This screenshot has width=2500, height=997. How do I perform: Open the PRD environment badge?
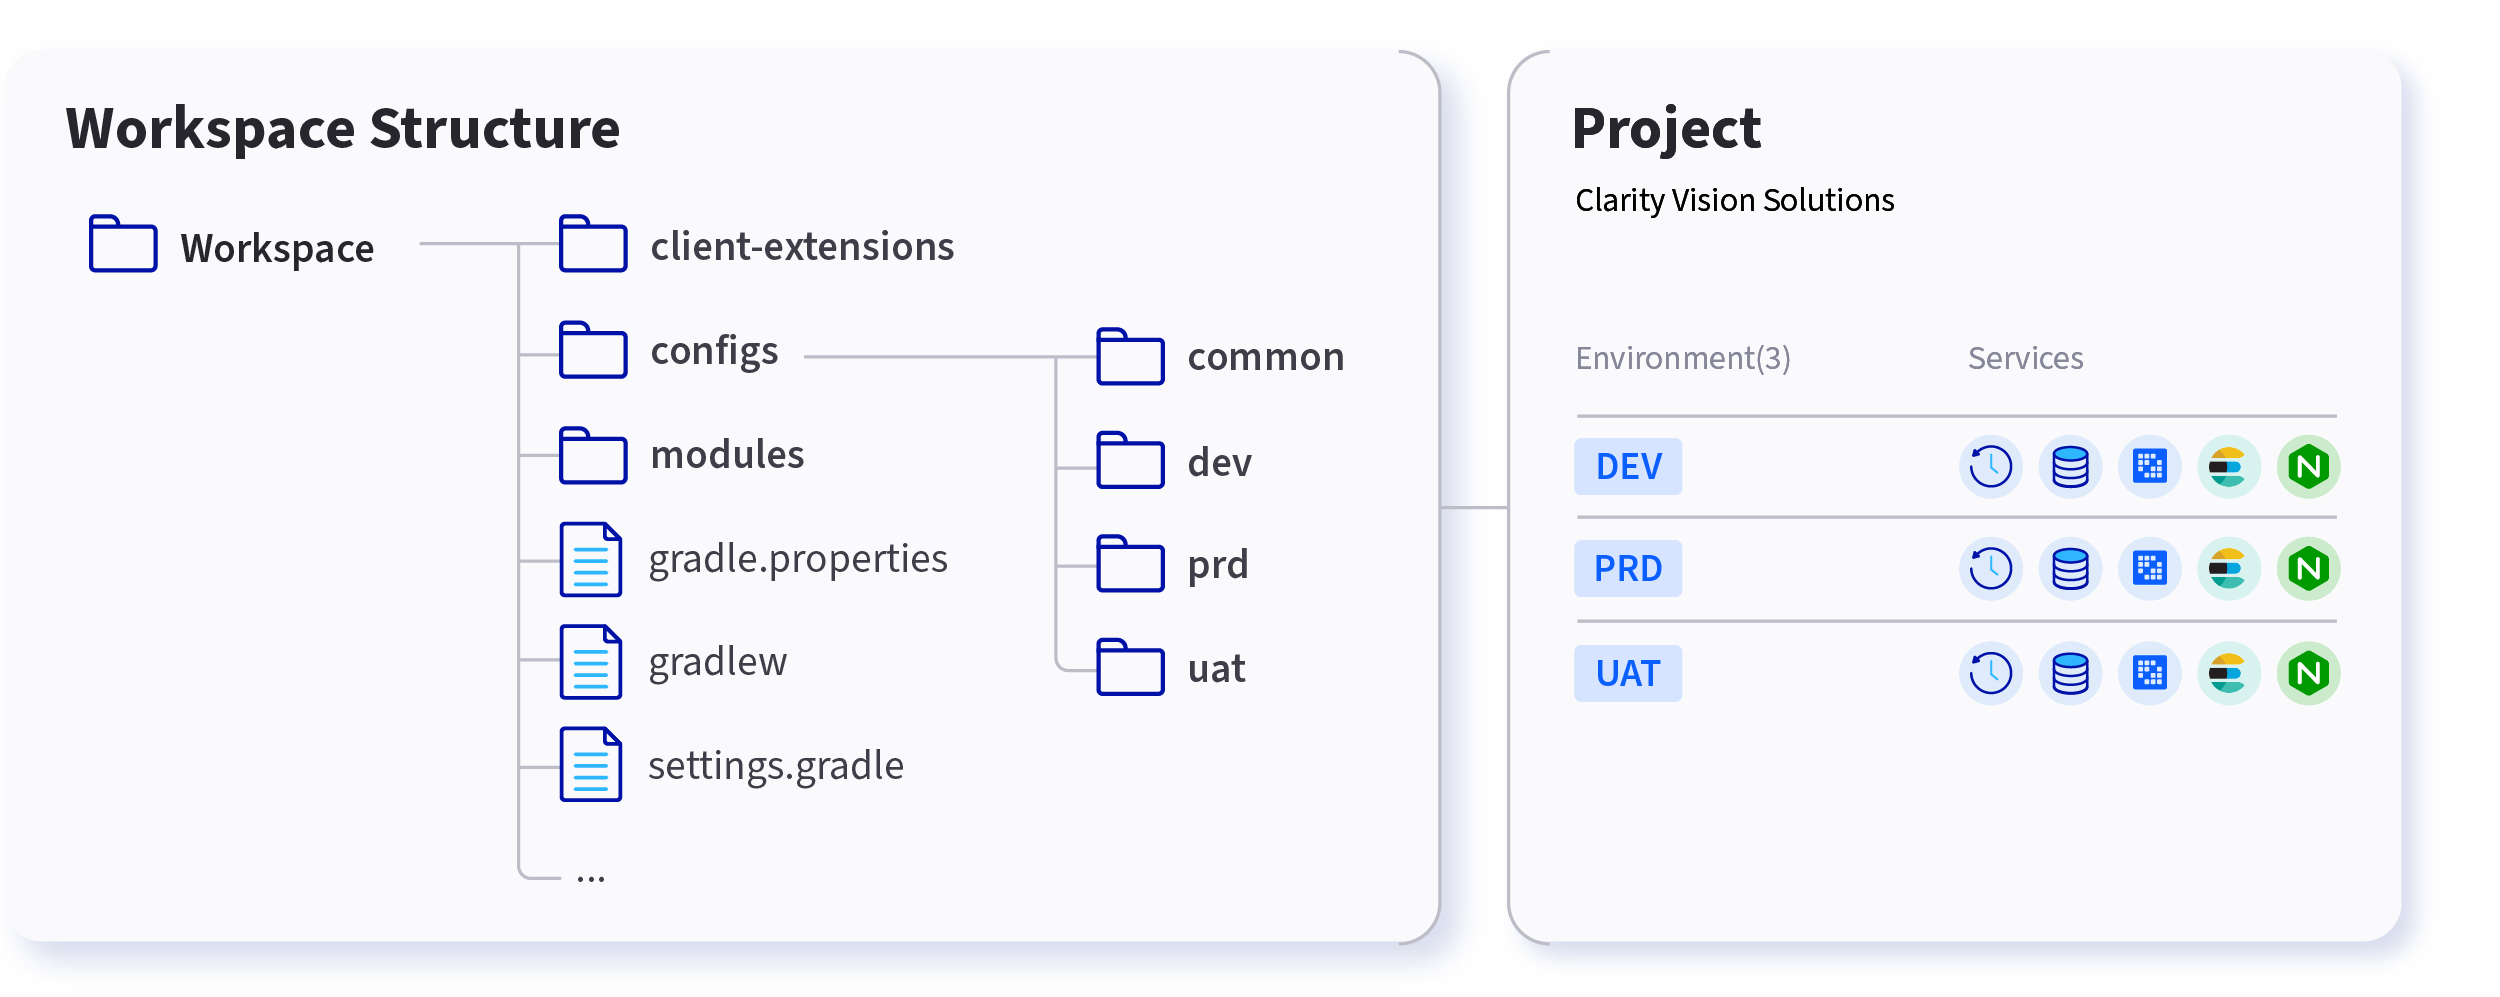(x=1628, y=569)
